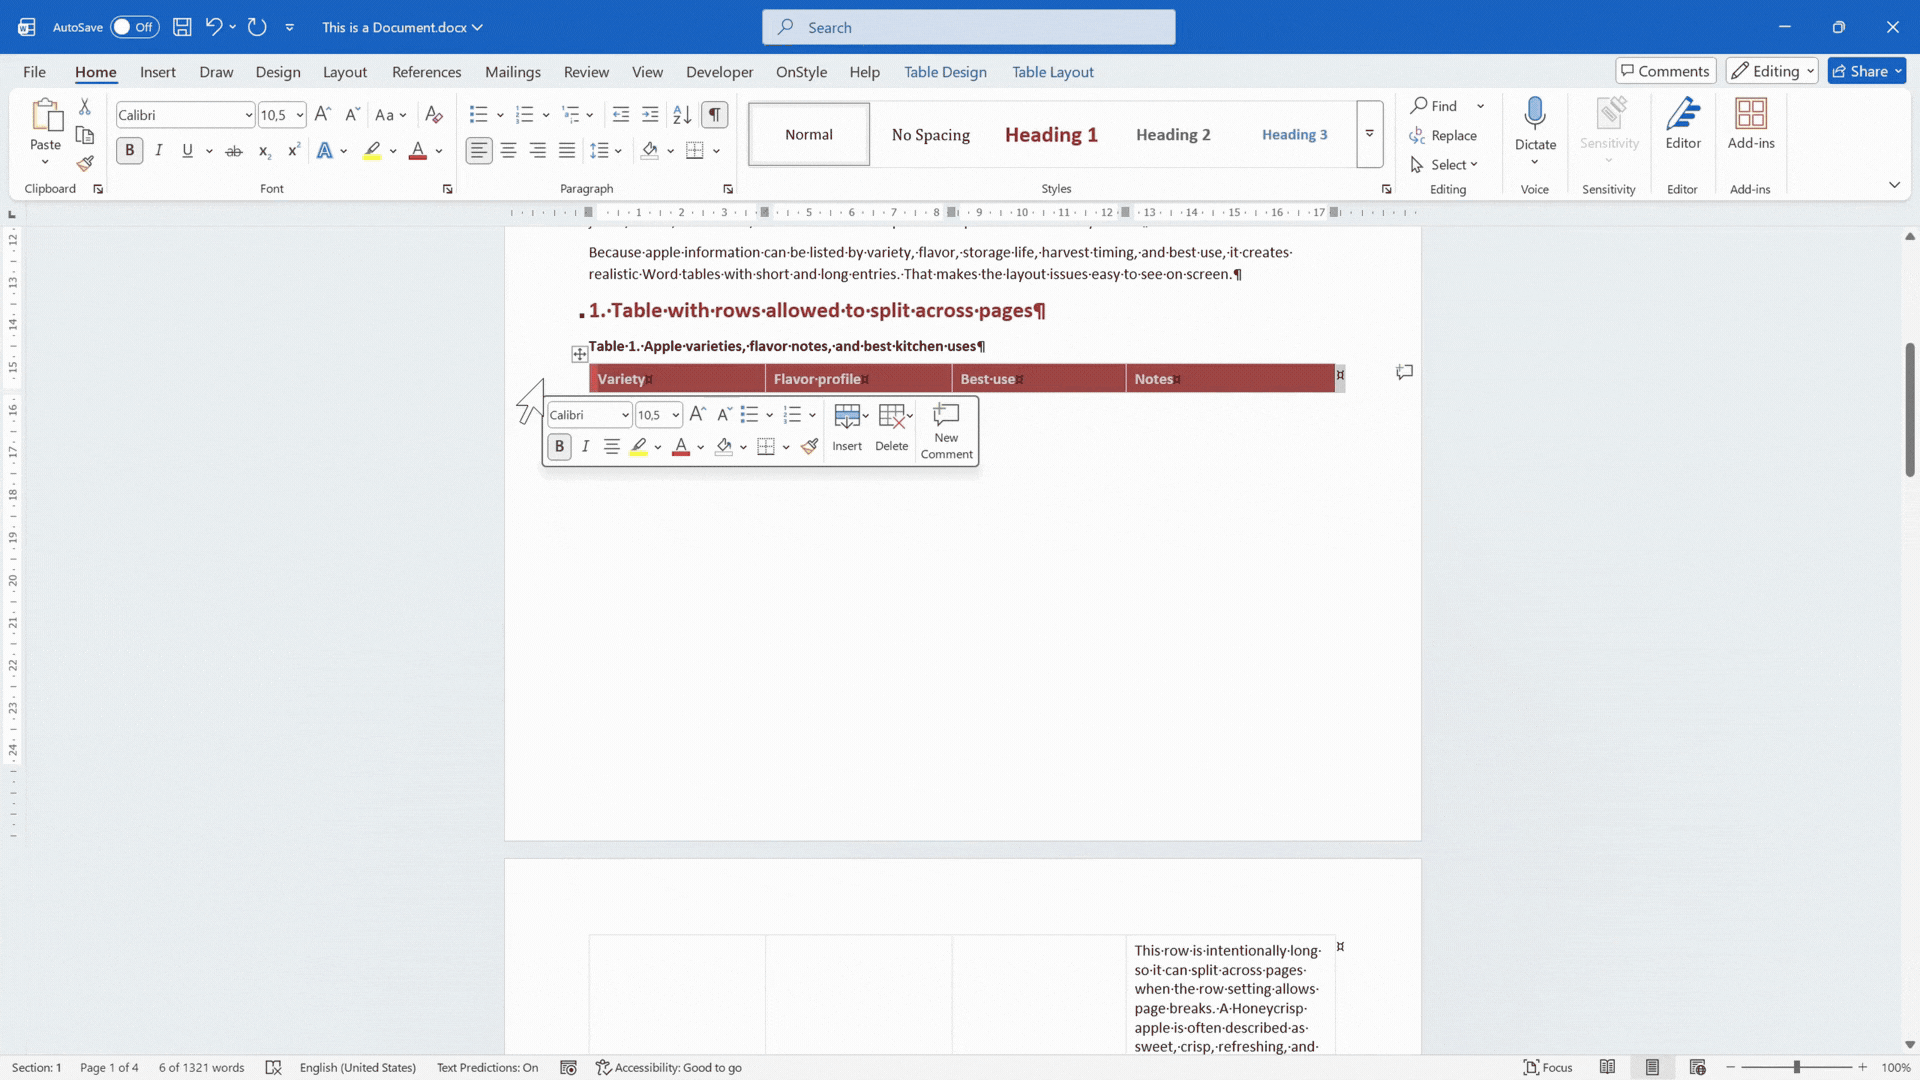Click the Increase Indent icon

650,115
